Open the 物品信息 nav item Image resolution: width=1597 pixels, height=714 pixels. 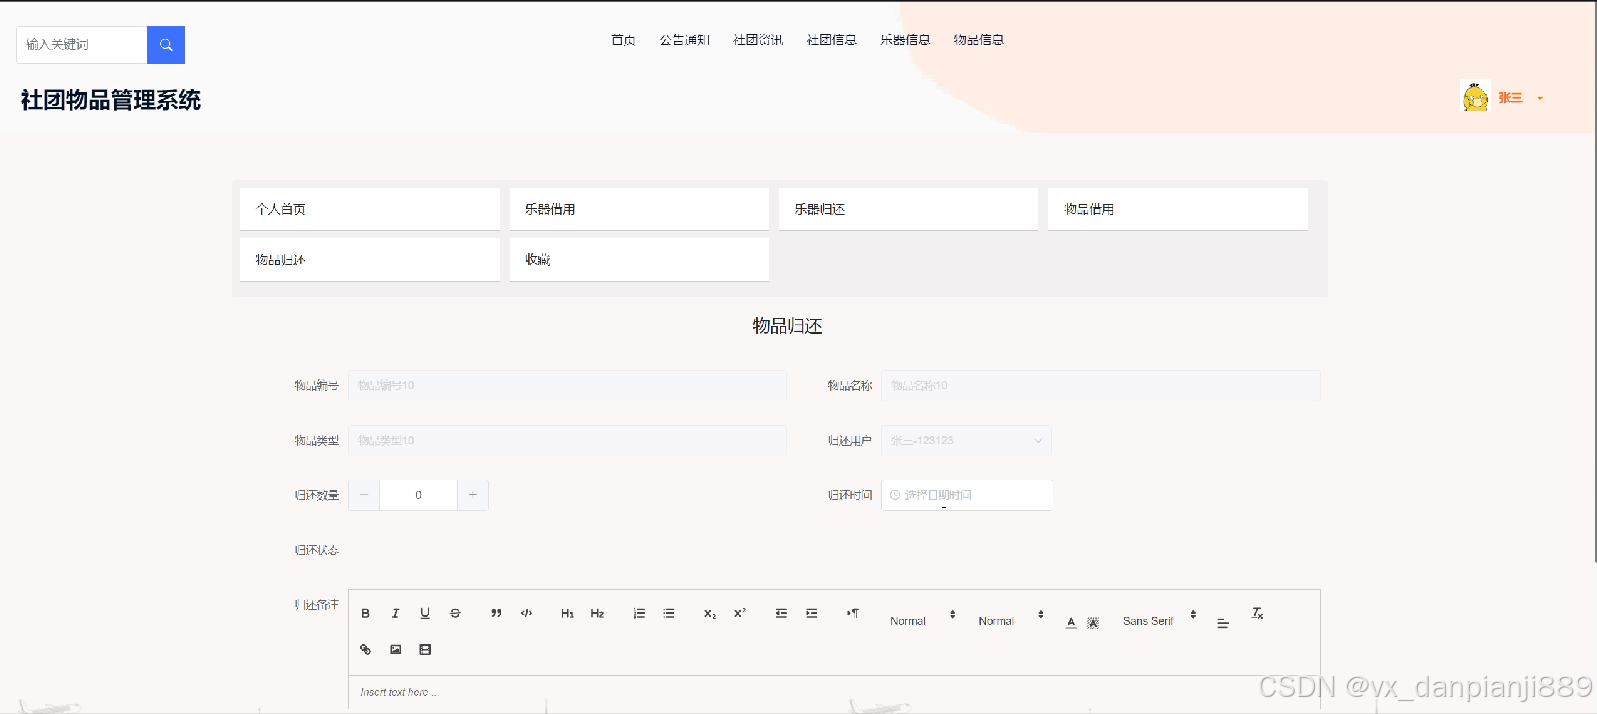(979, 40)
